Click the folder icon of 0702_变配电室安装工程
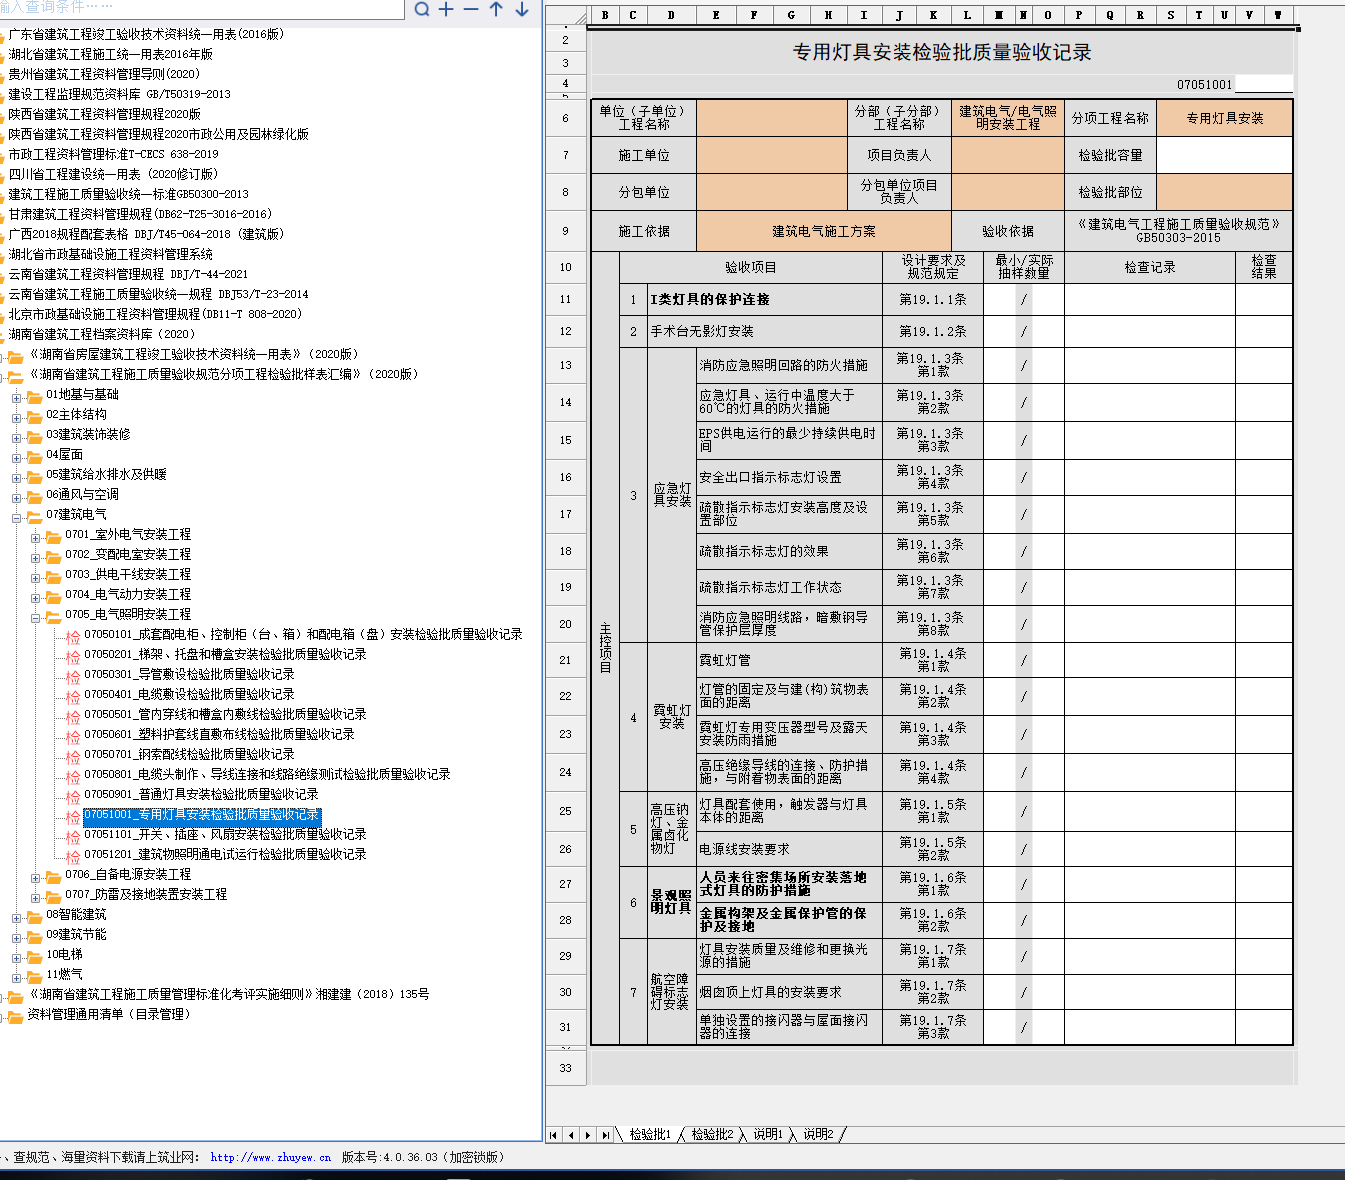 tap(54, 556)
